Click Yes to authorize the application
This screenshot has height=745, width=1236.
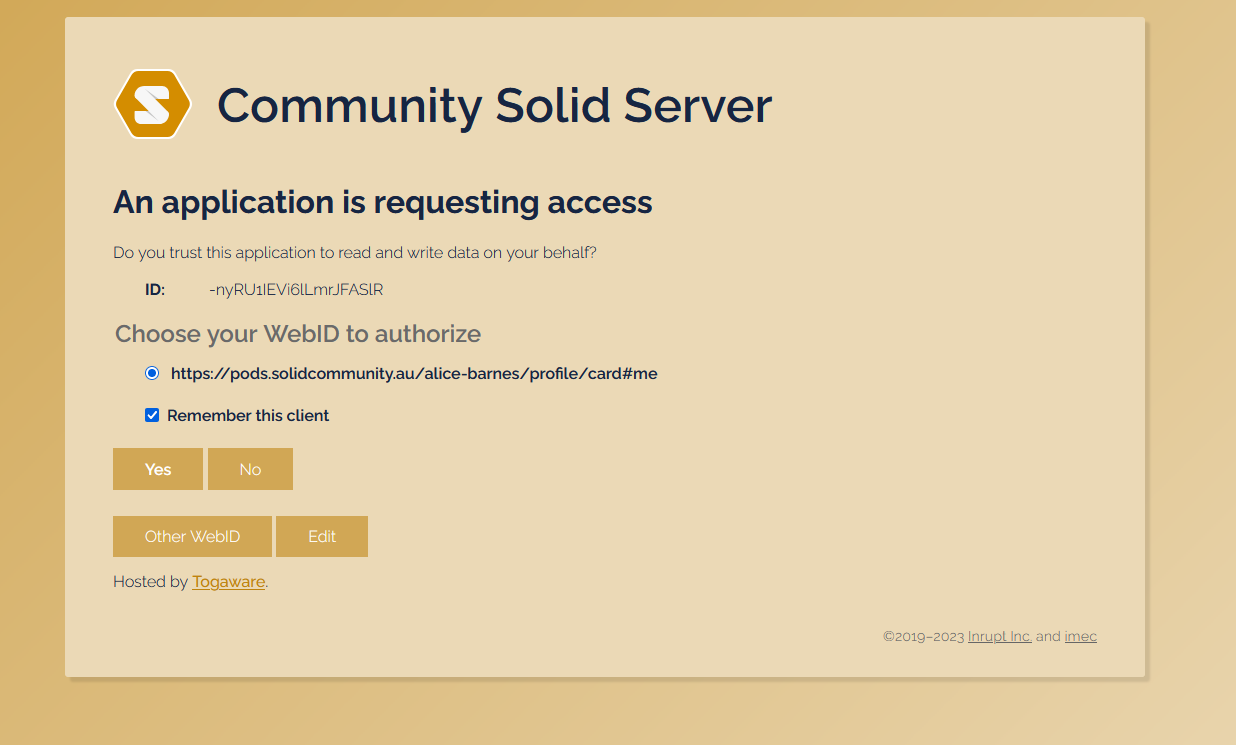(158, 468)
